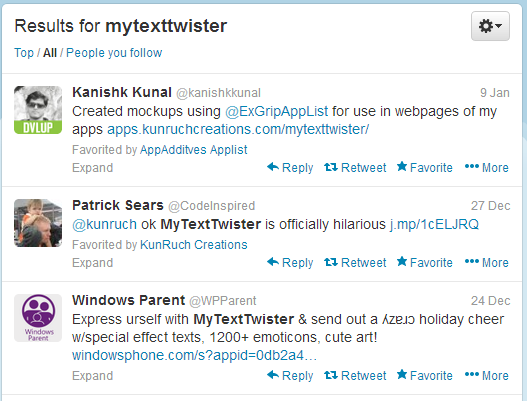Favorite Kanishk Kunal's tweet
This screenshot has width=527, height=401.
(424, 167)
